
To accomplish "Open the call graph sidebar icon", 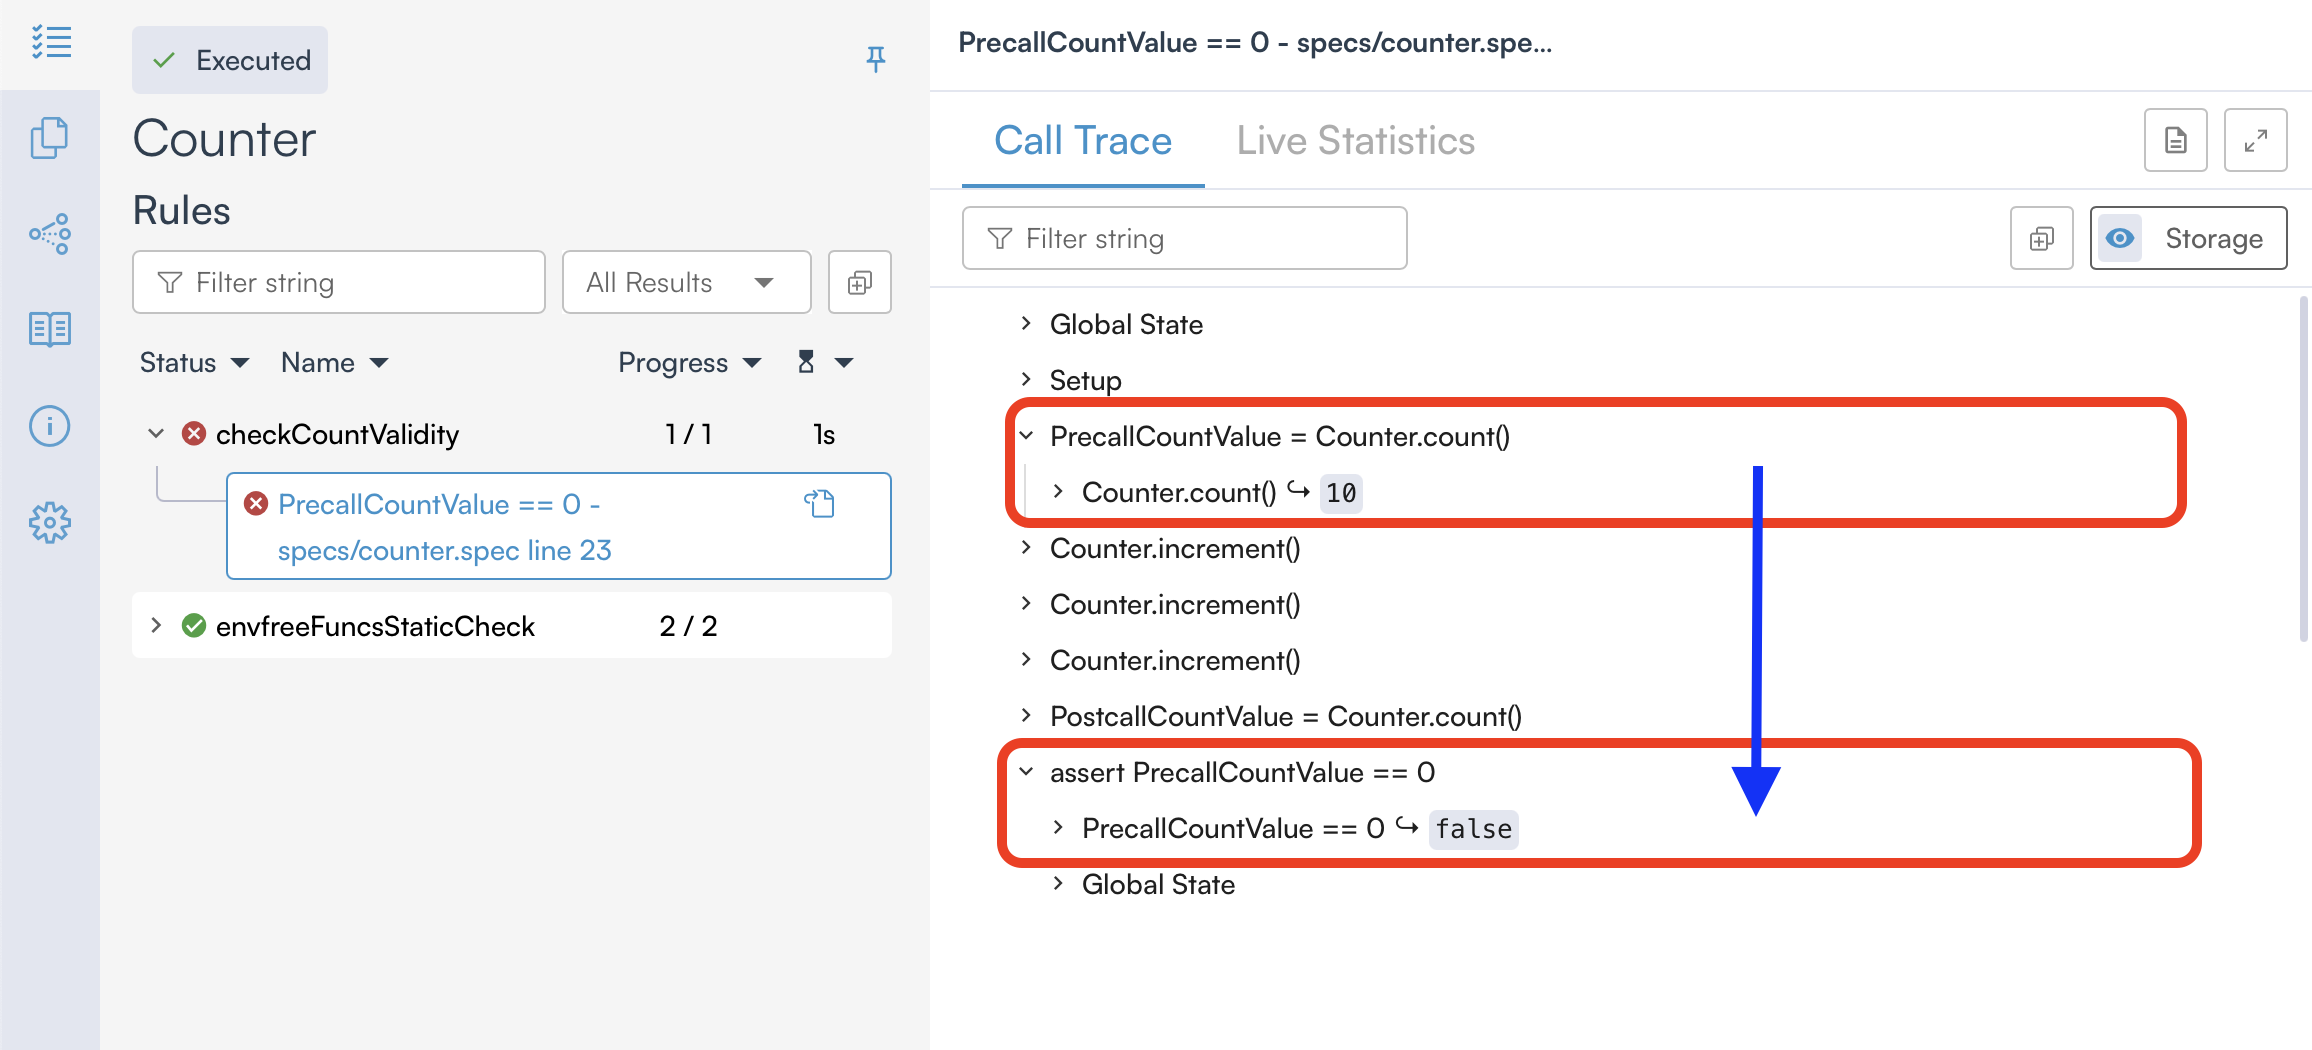I will tap(50, 234).
